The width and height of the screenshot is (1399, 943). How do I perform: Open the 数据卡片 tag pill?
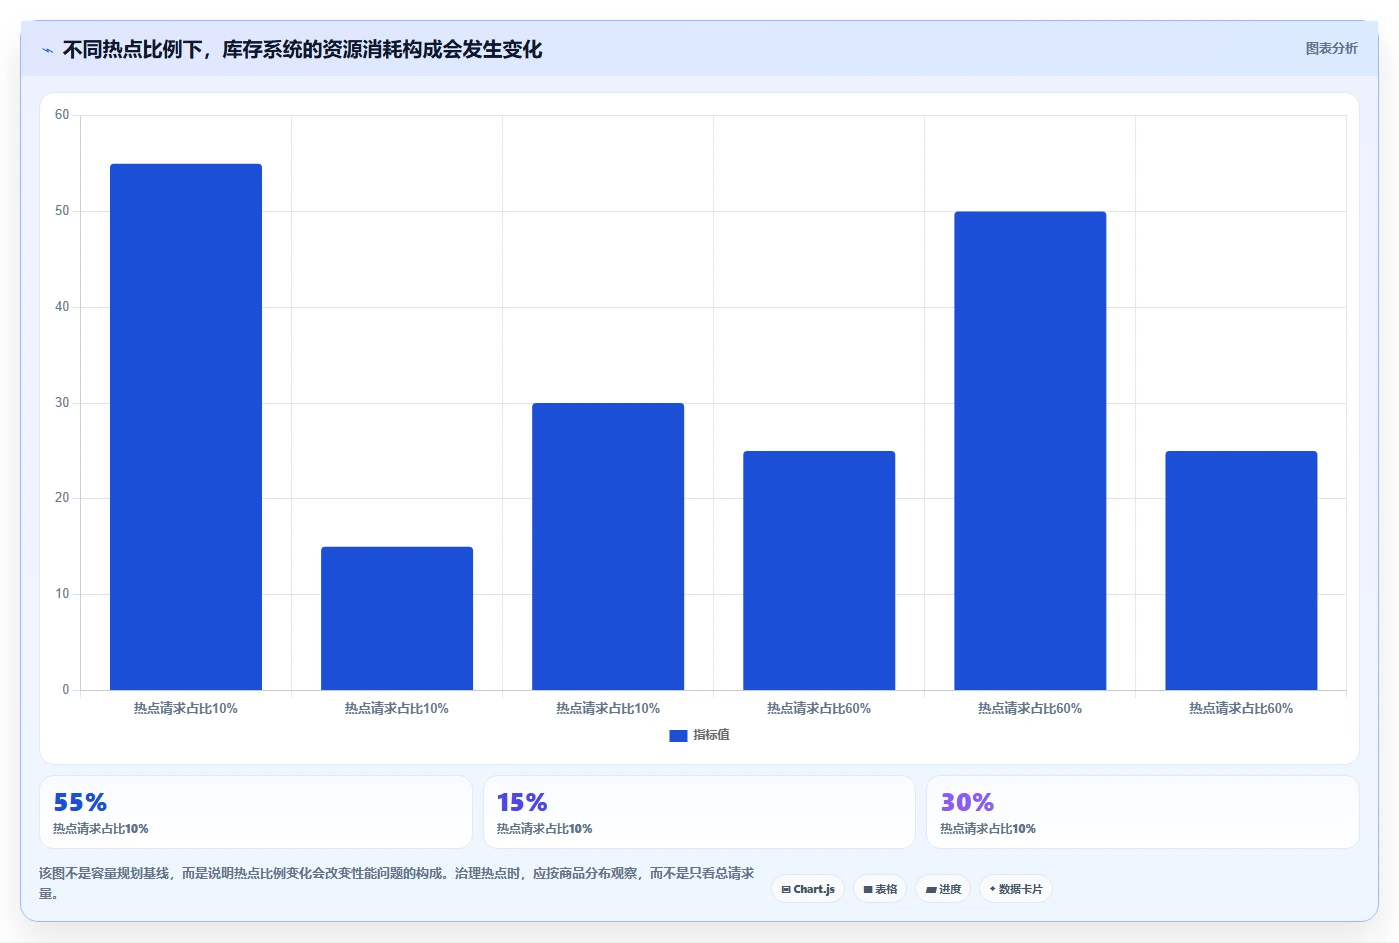click(1015, 889)
